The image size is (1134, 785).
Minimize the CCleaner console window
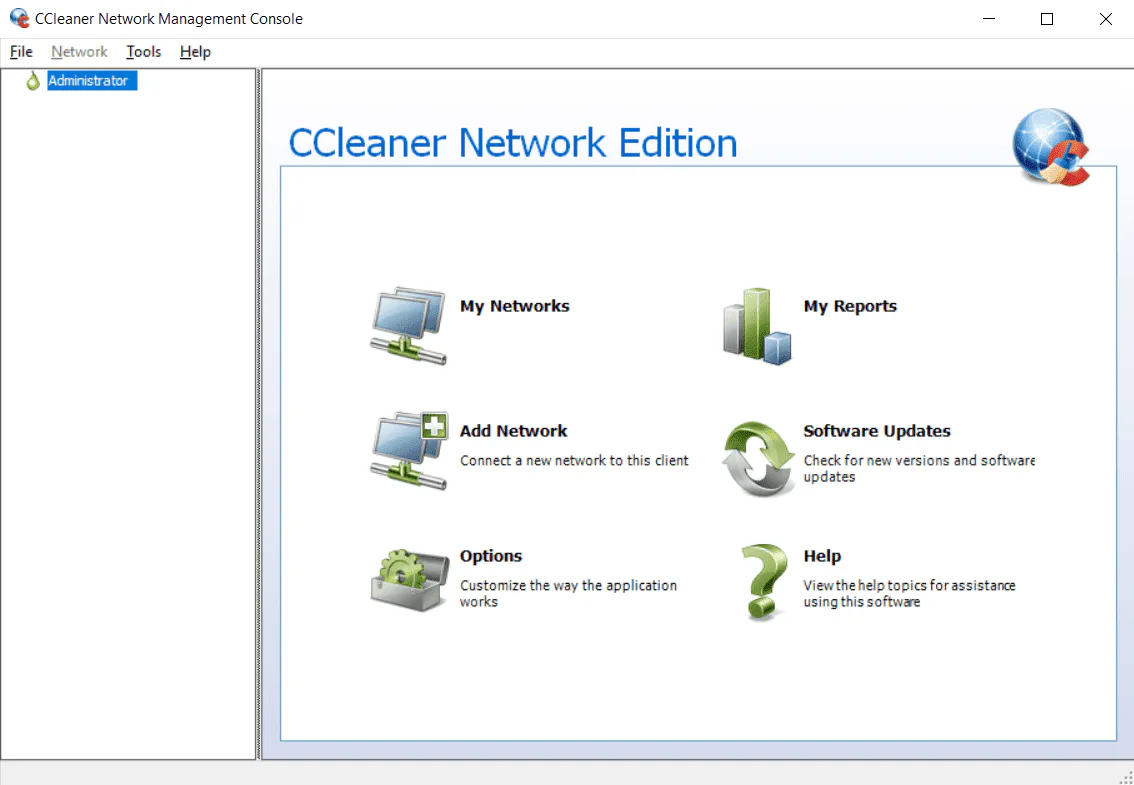989,19
